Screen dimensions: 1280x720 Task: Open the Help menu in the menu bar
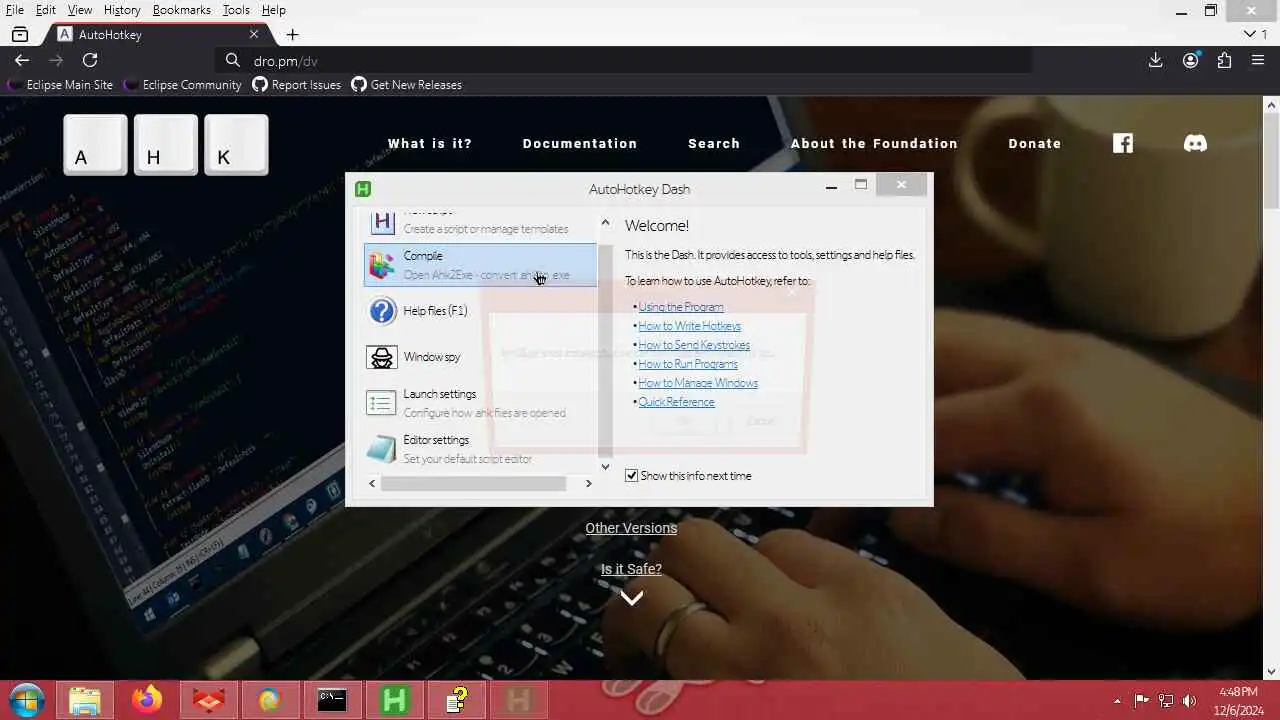pyautogui.click(x=273, y=10)
